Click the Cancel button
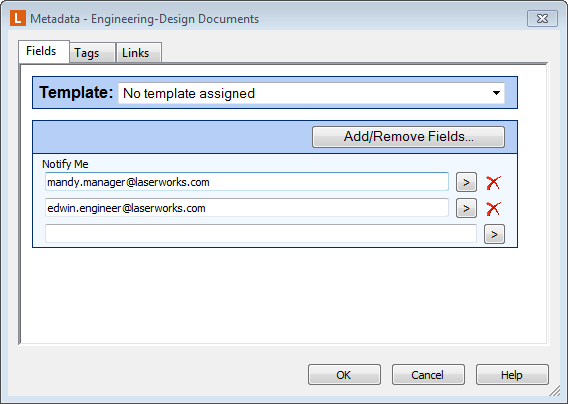The width and height of the screenshot is (568, 404). click(x=428, y=375)
